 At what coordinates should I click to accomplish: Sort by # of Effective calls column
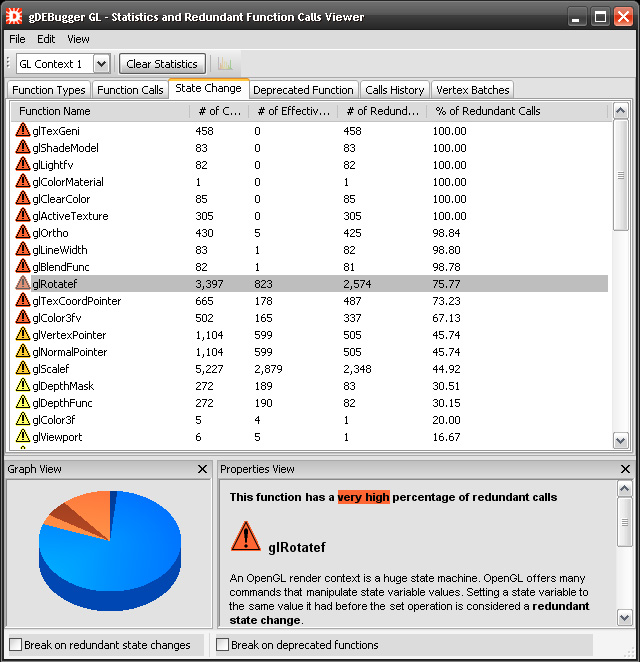tap(293, 111)
